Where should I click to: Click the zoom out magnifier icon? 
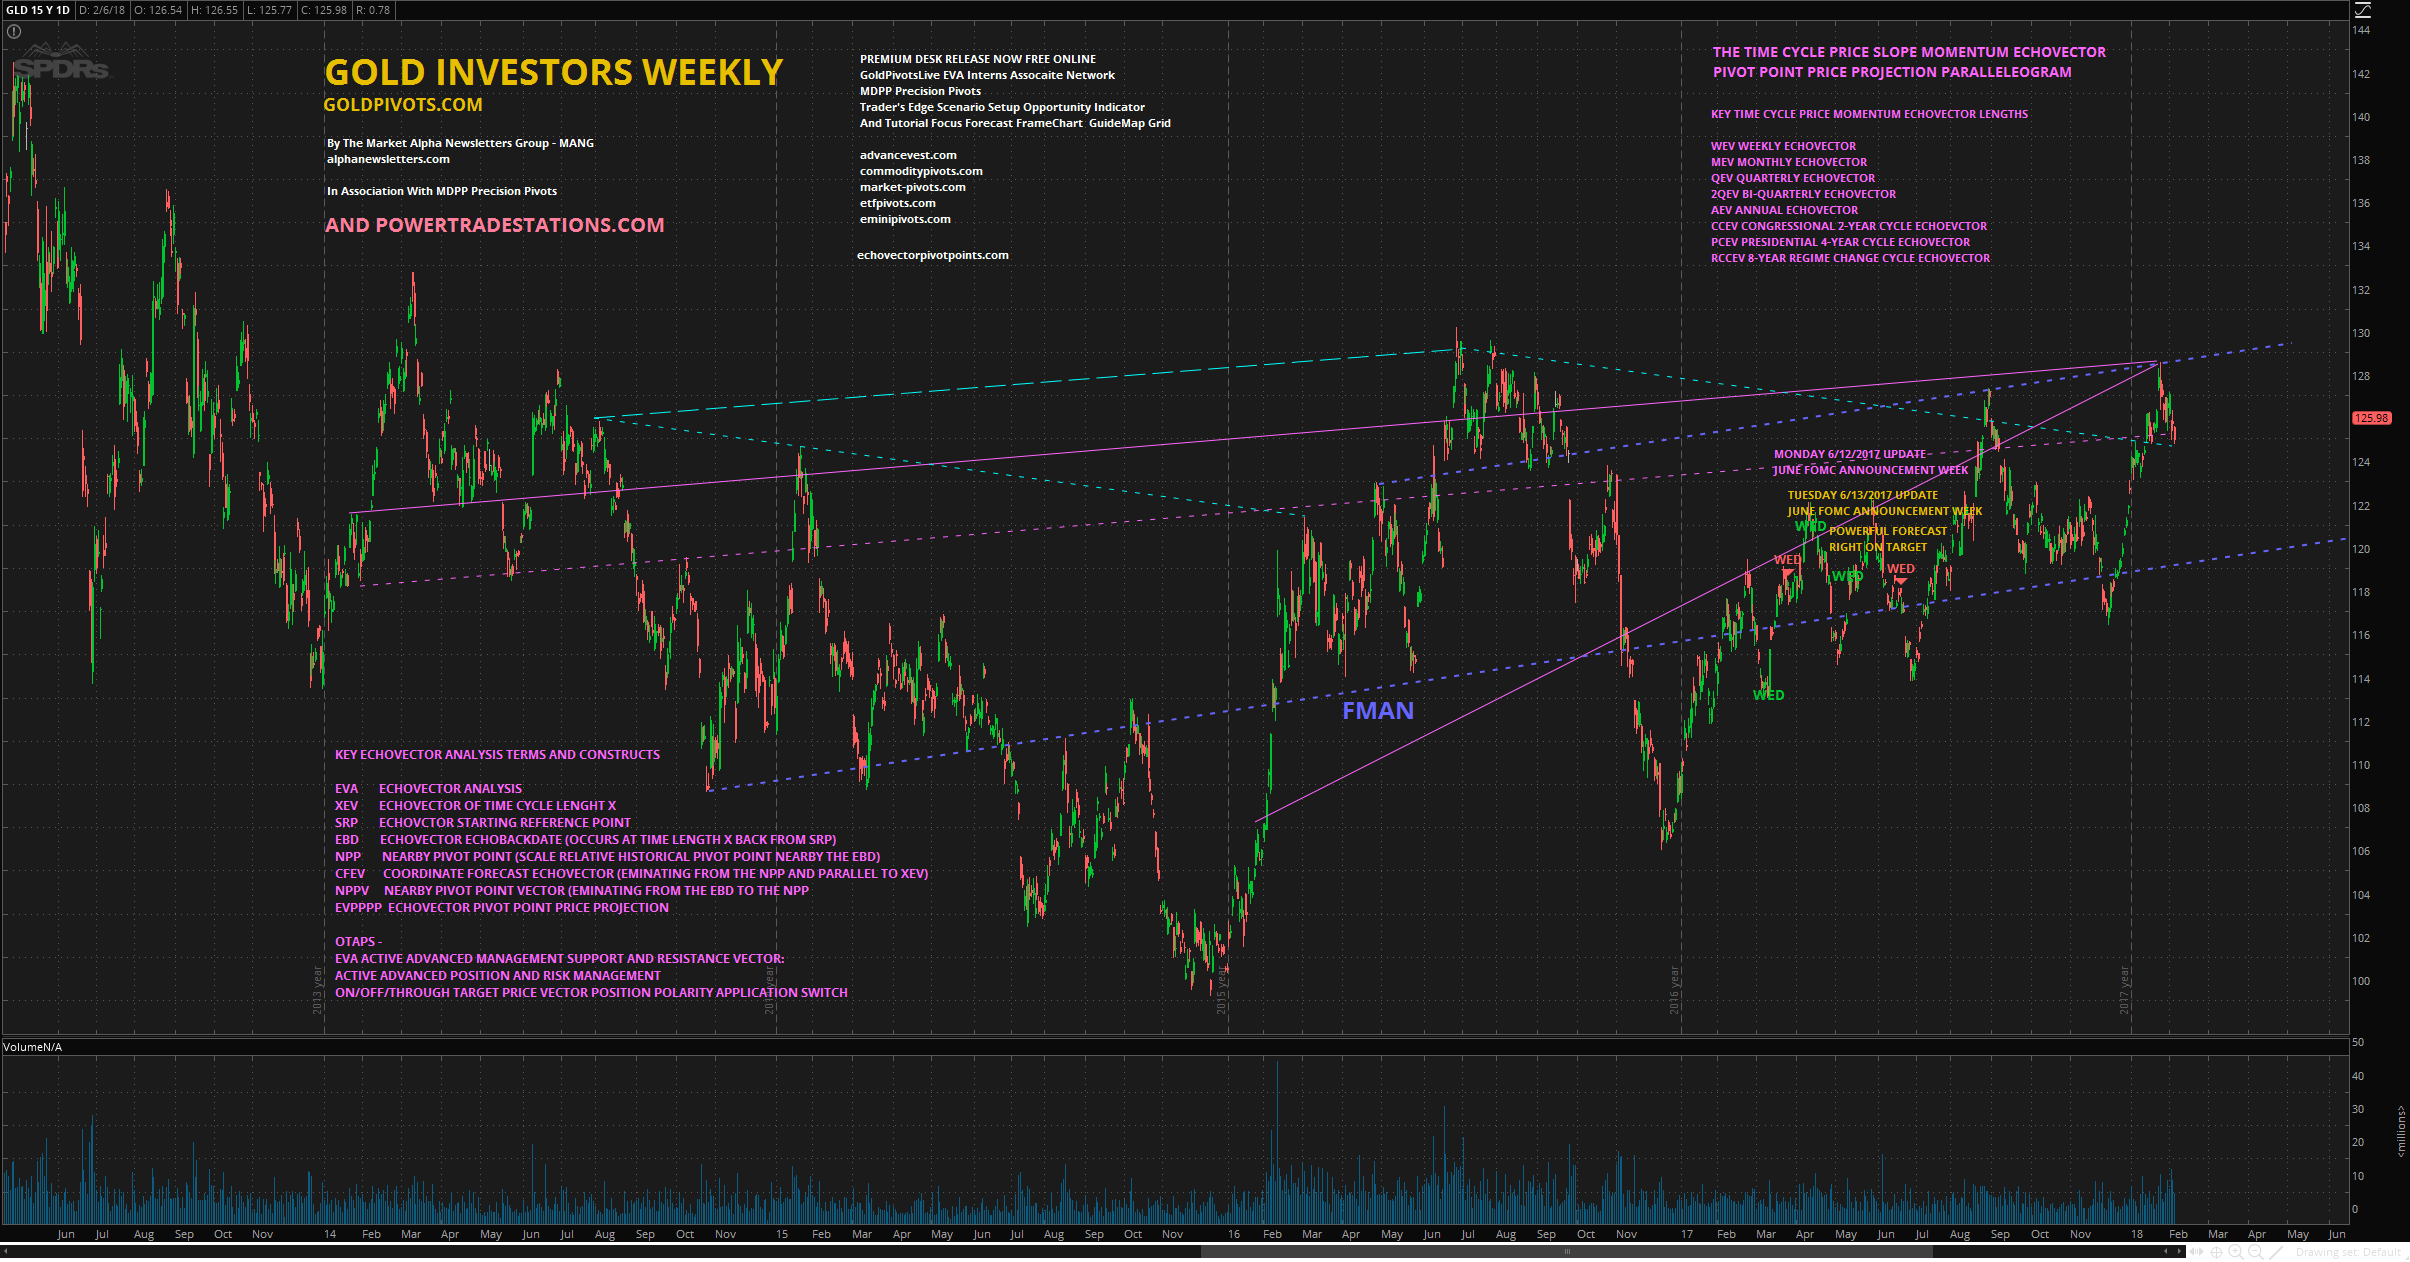2255,1251
